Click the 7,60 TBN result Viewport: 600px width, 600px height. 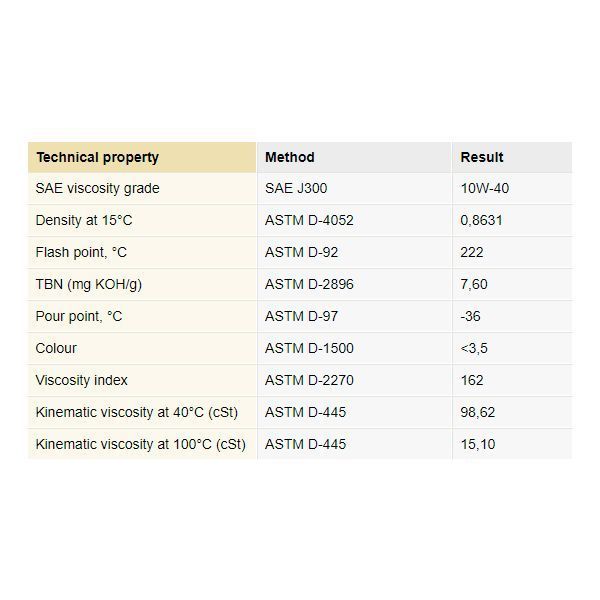[x=474, y=284]
